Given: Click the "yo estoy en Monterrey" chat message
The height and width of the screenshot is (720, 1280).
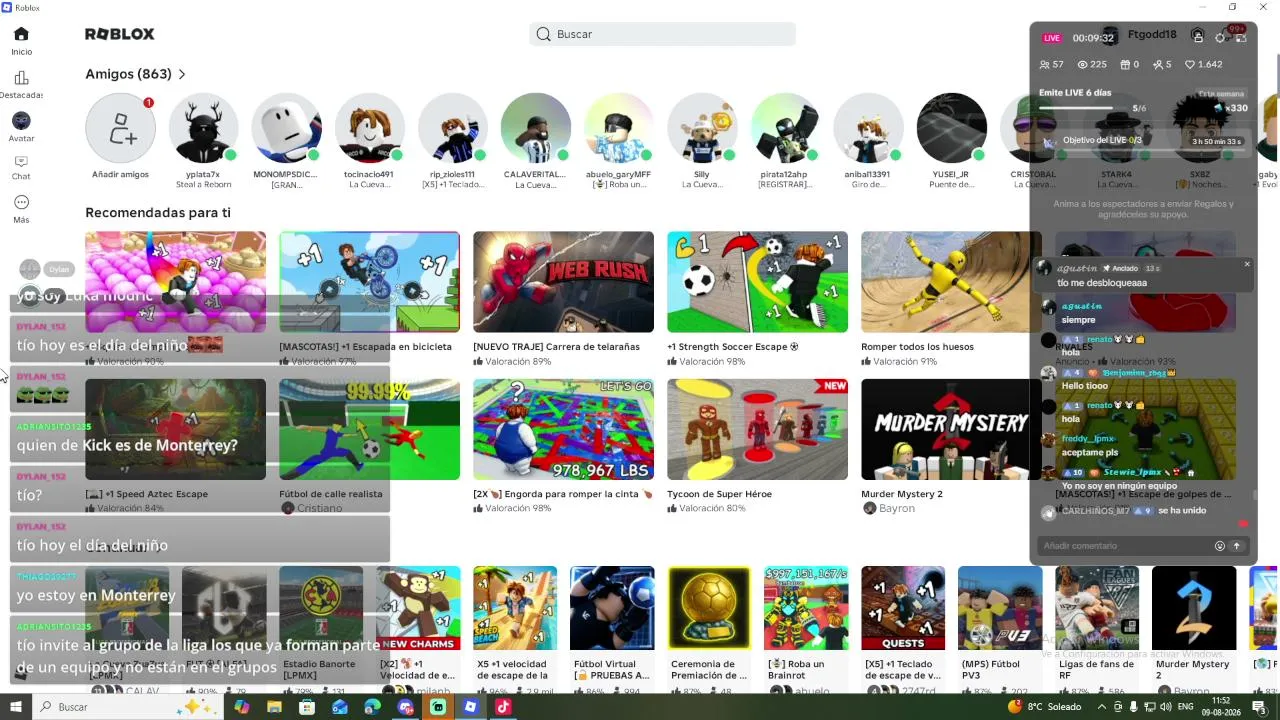Looking at the screenshot, I should pos(96,595).
